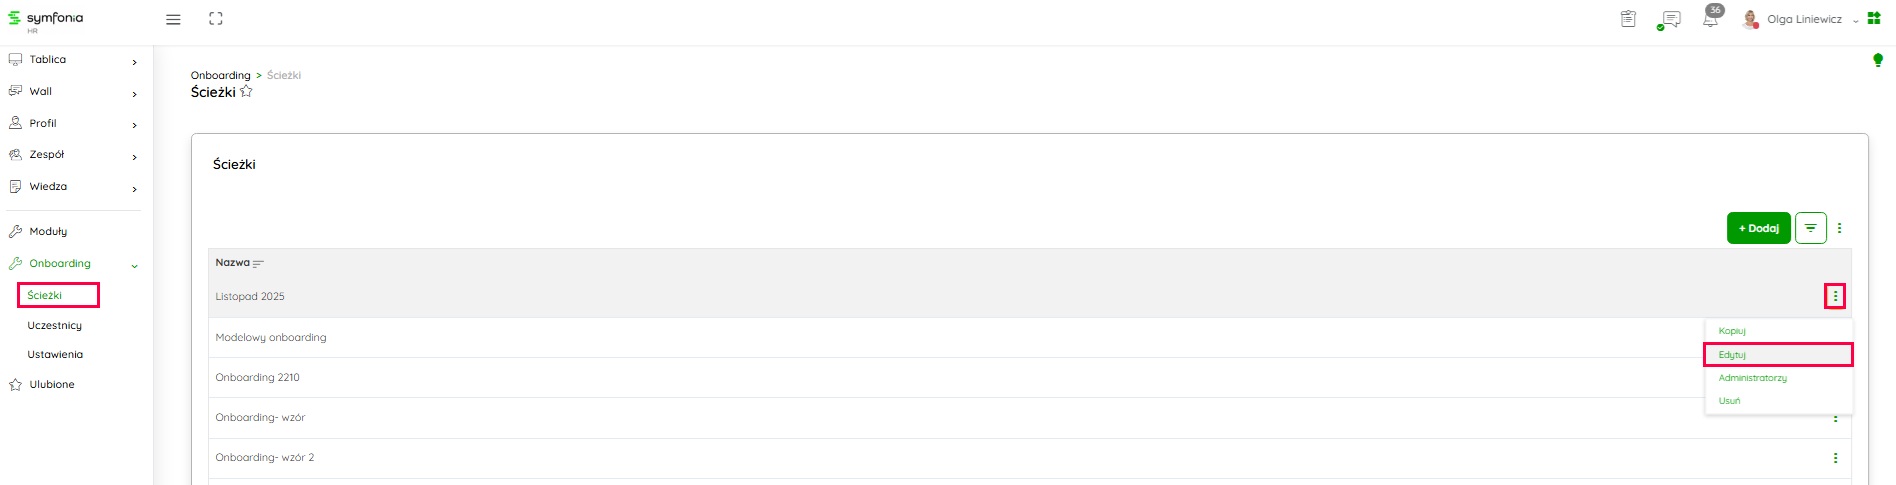
Task: Select Edytuj from the context menu
Action: tap(1732, 355)
